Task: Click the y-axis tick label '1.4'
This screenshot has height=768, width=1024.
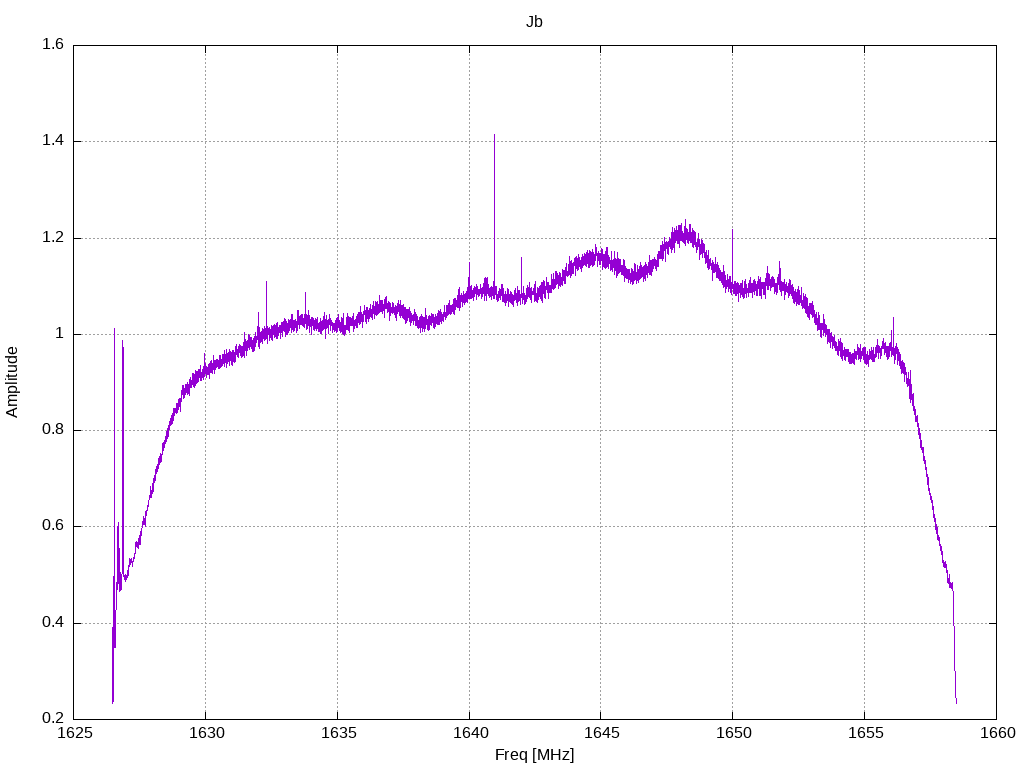Action: [53, 141]
